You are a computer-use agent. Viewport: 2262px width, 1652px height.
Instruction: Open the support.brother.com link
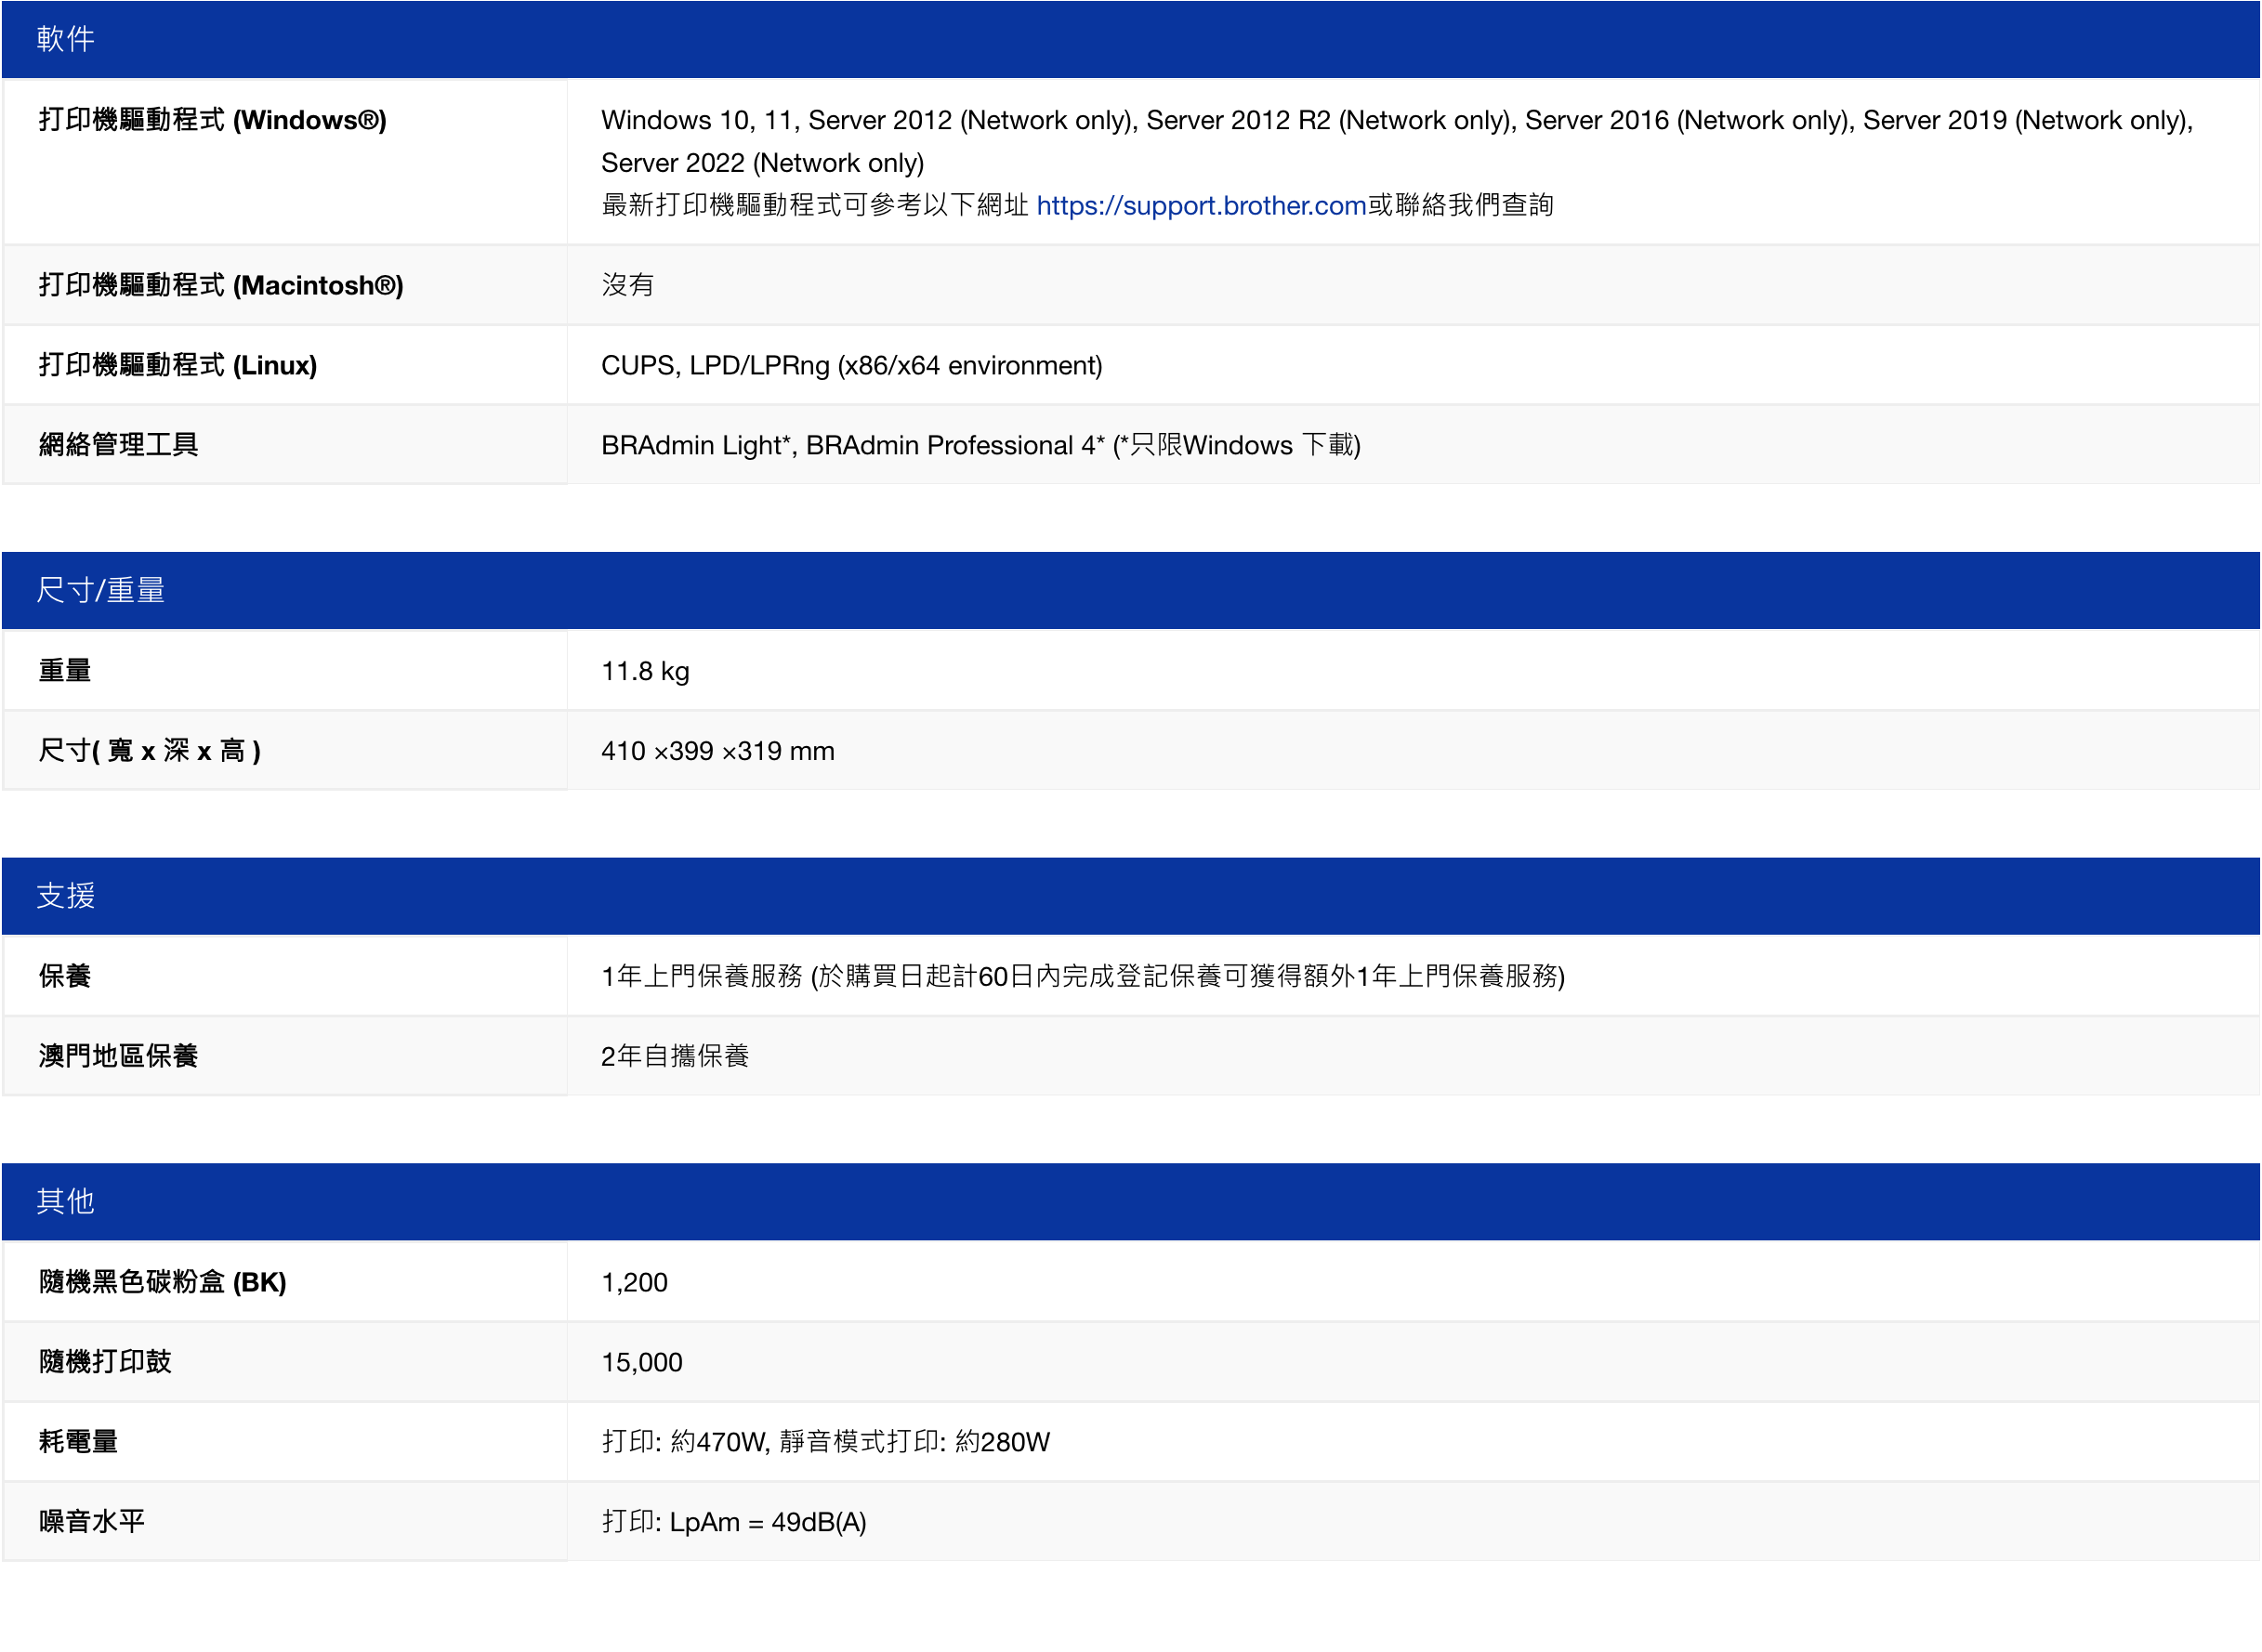click(1200, 205)
